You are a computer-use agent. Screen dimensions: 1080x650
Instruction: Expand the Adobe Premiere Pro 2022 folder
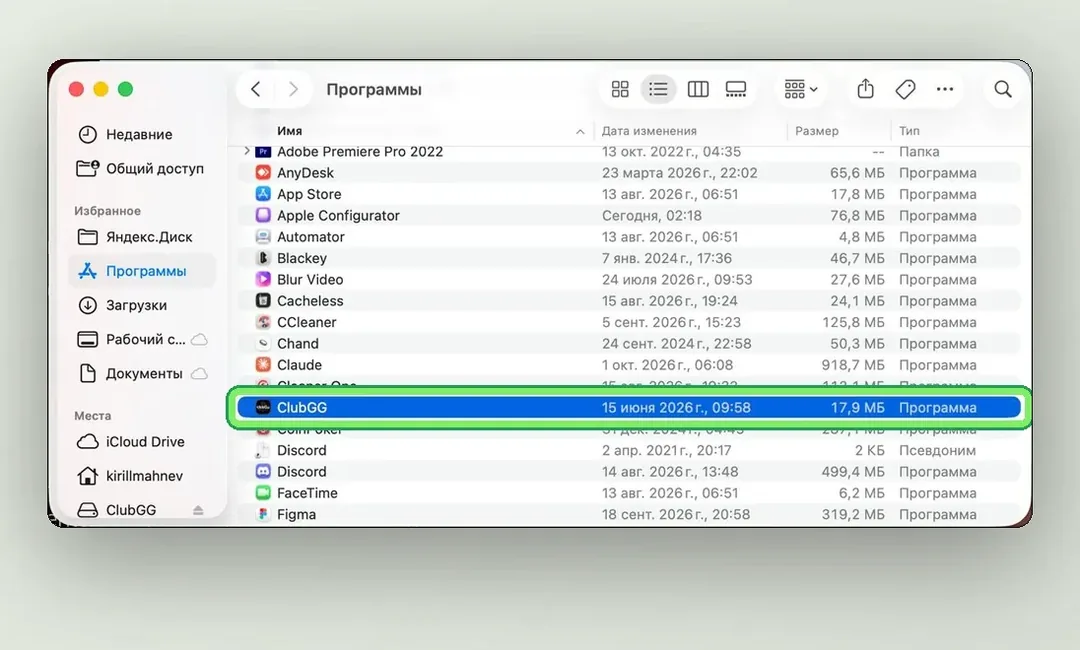(x=247, y=151)
